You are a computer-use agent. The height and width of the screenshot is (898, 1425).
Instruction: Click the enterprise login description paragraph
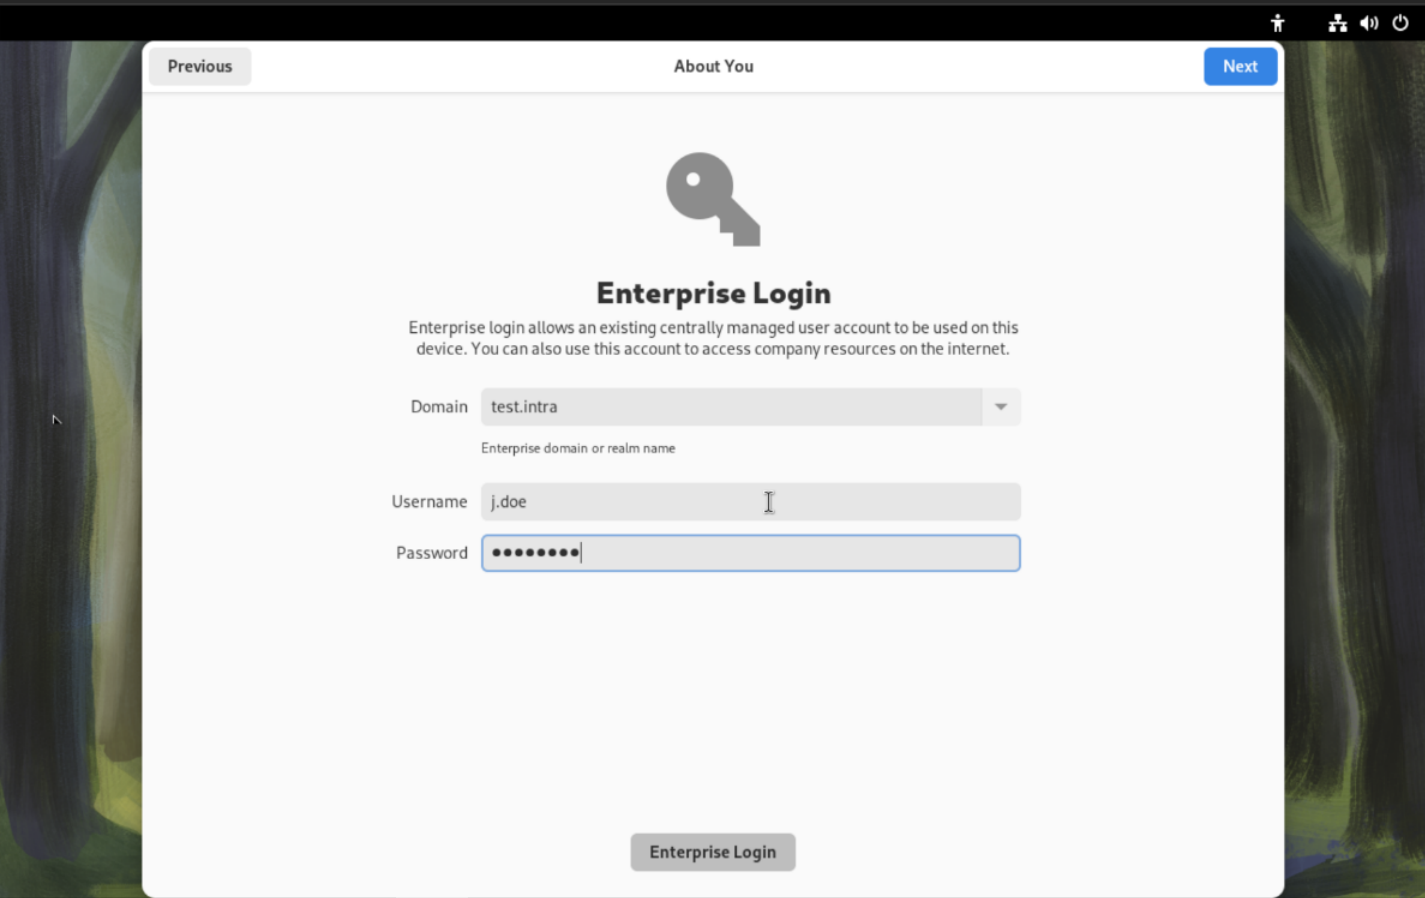pos(713,338)
